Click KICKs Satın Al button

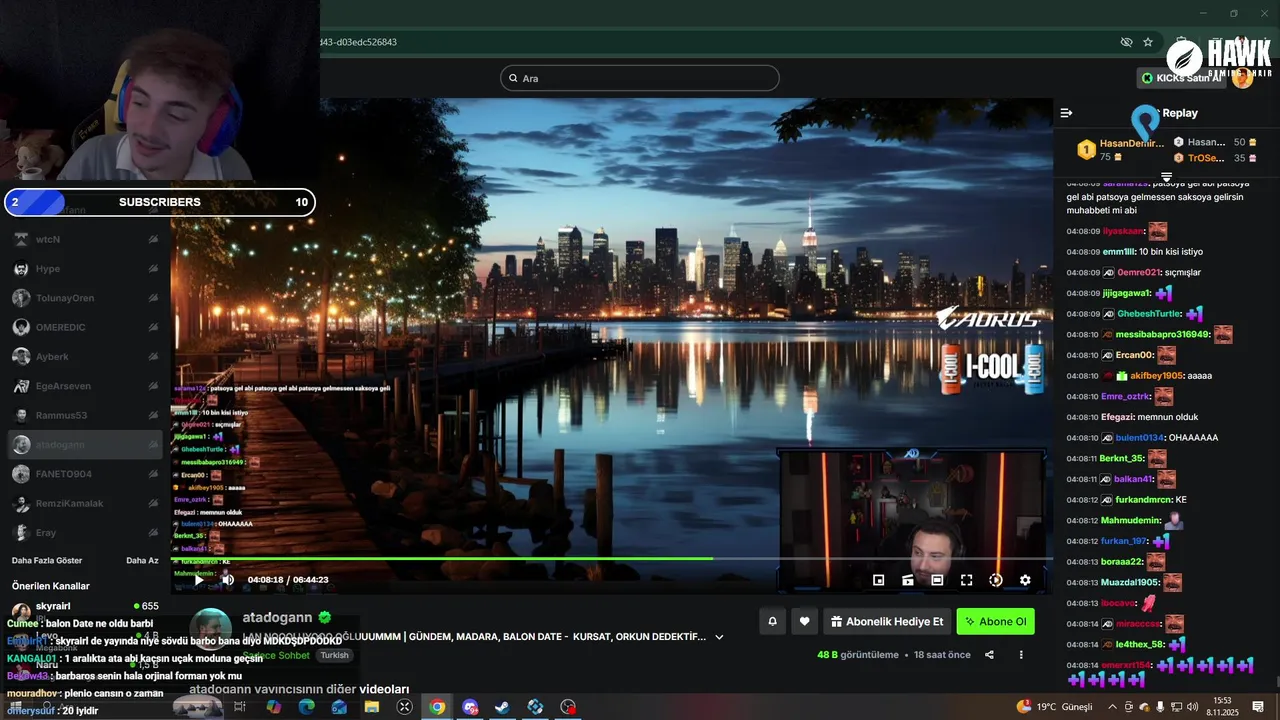[1182, 78]
